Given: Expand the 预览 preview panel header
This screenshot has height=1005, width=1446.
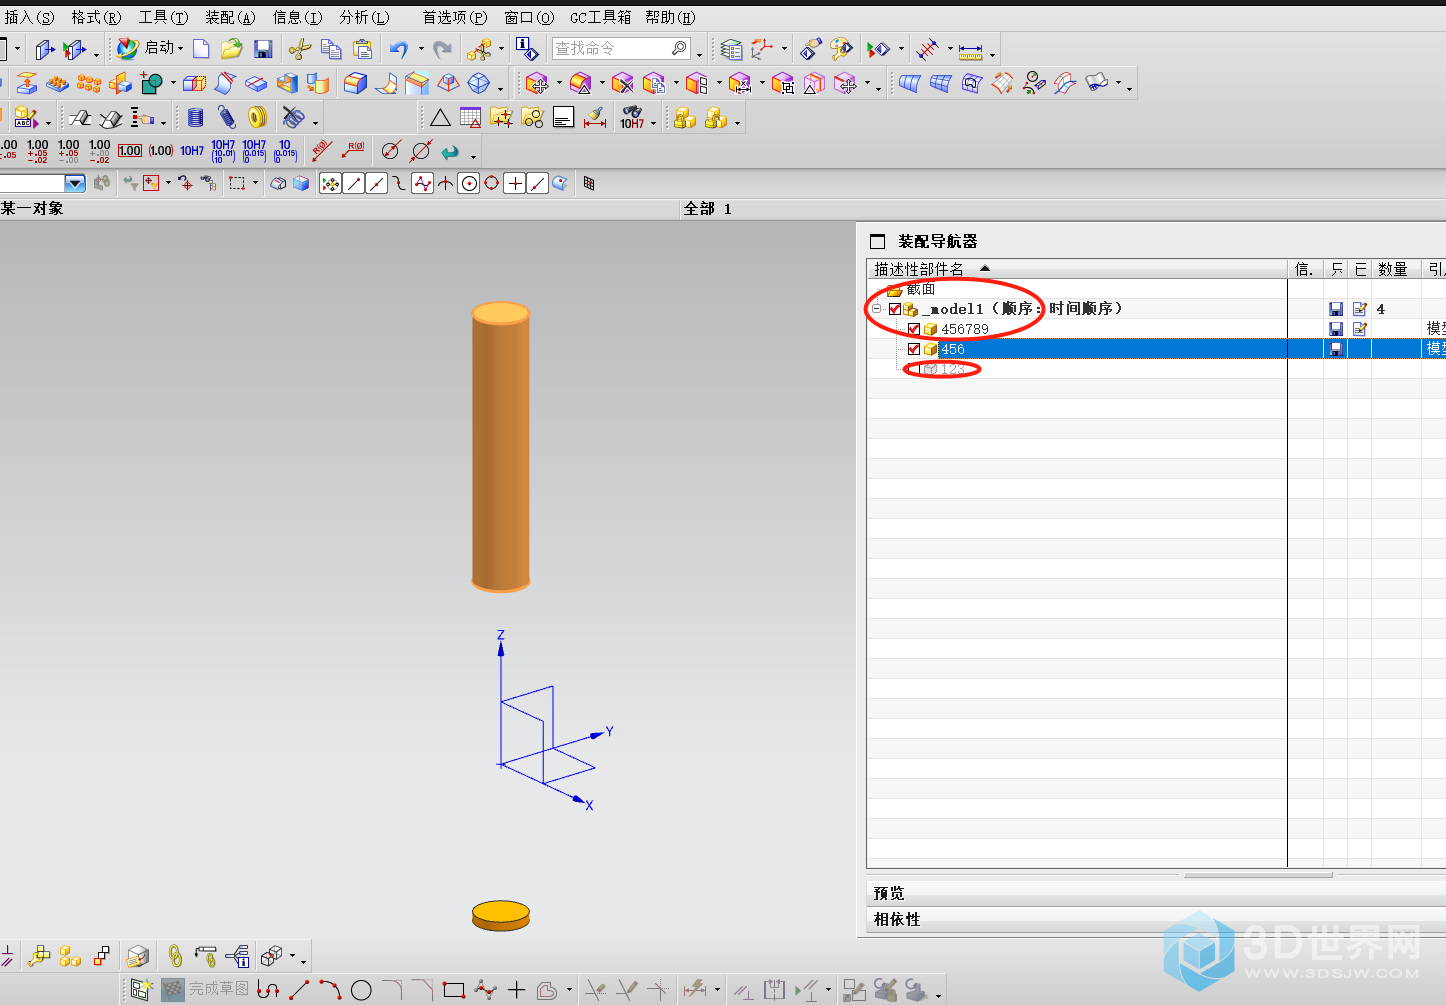Looking at the screenshot, I should click(x=1155, y=893).
